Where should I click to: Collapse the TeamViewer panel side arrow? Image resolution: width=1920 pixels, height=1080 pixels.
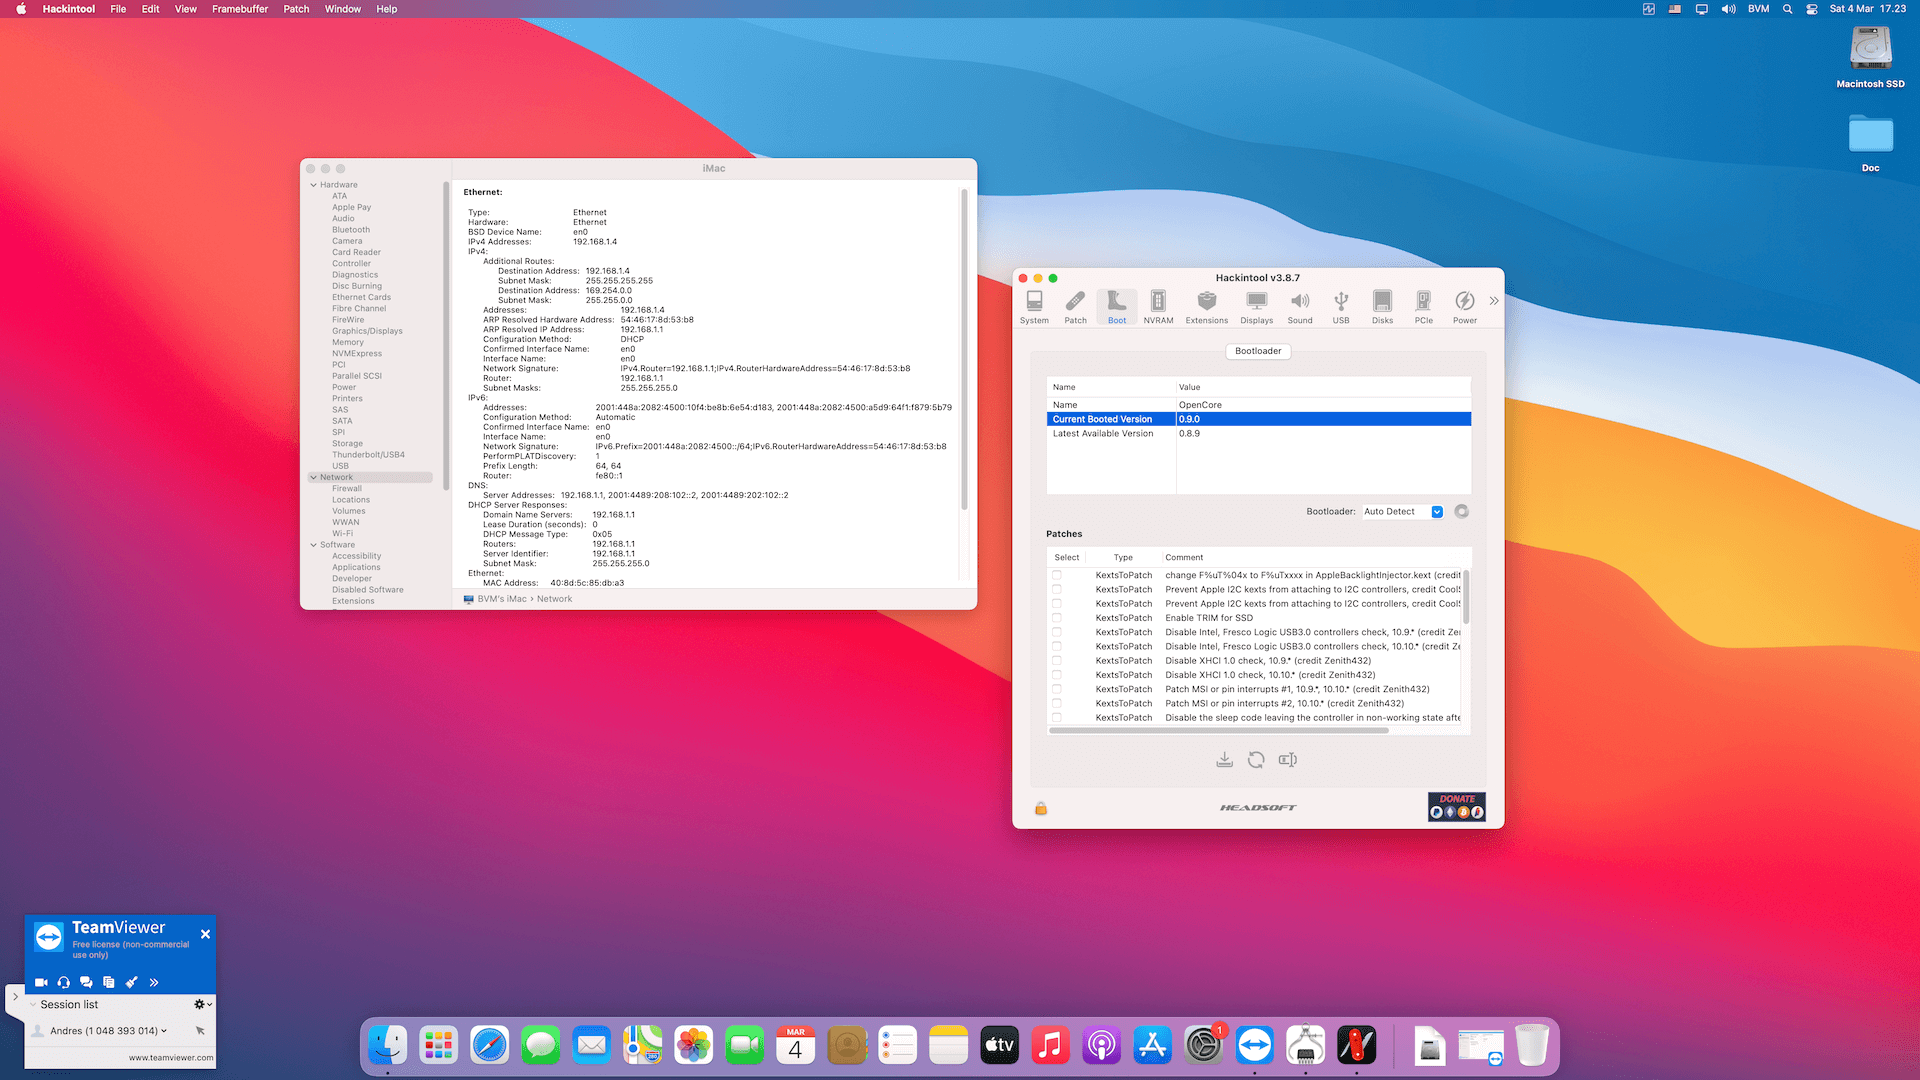pyautogui.click(x=15, y=997)
